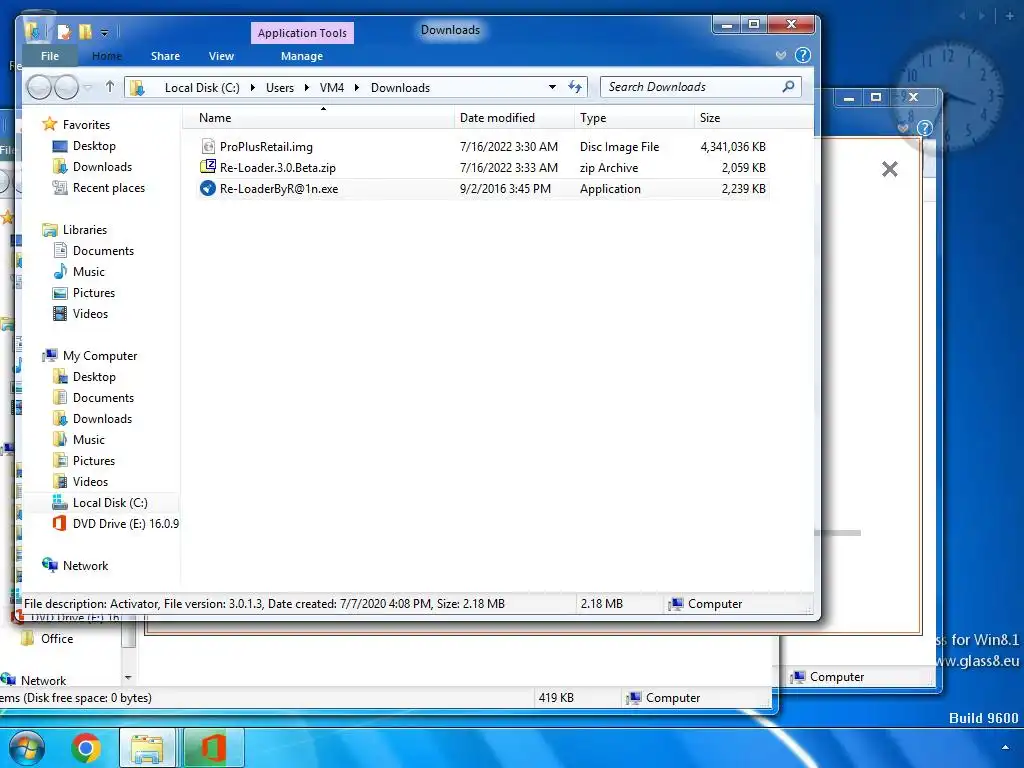Open Desktop under Favorites
1024x768 pixels.
(94, 146)
